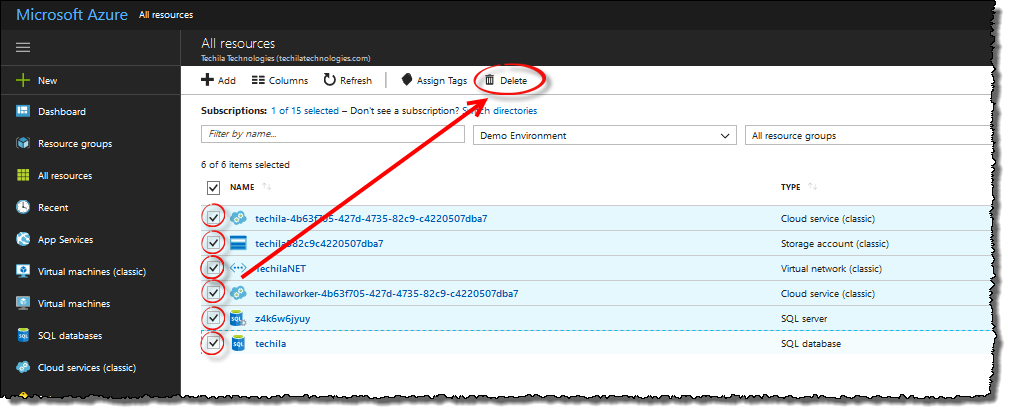Select All resources sidebar label

coord(65,176)
